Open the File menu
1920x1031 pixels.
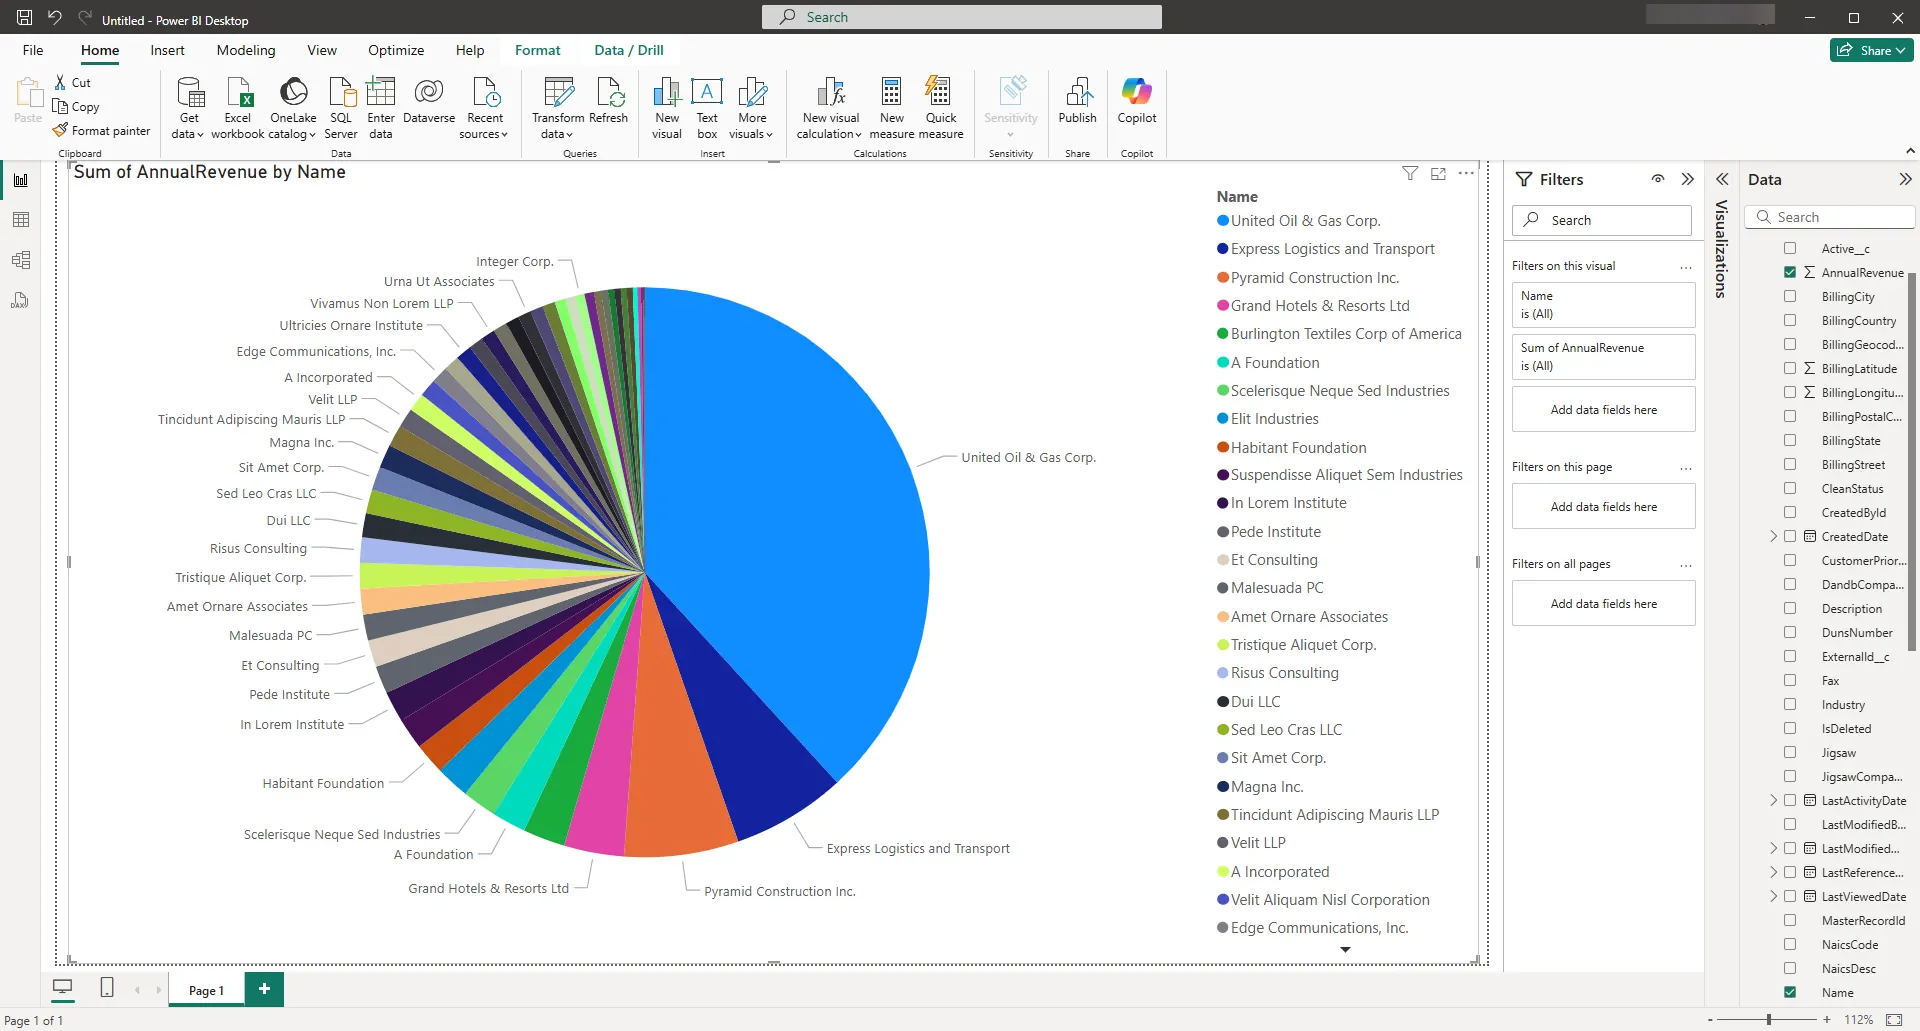(33, 50)
